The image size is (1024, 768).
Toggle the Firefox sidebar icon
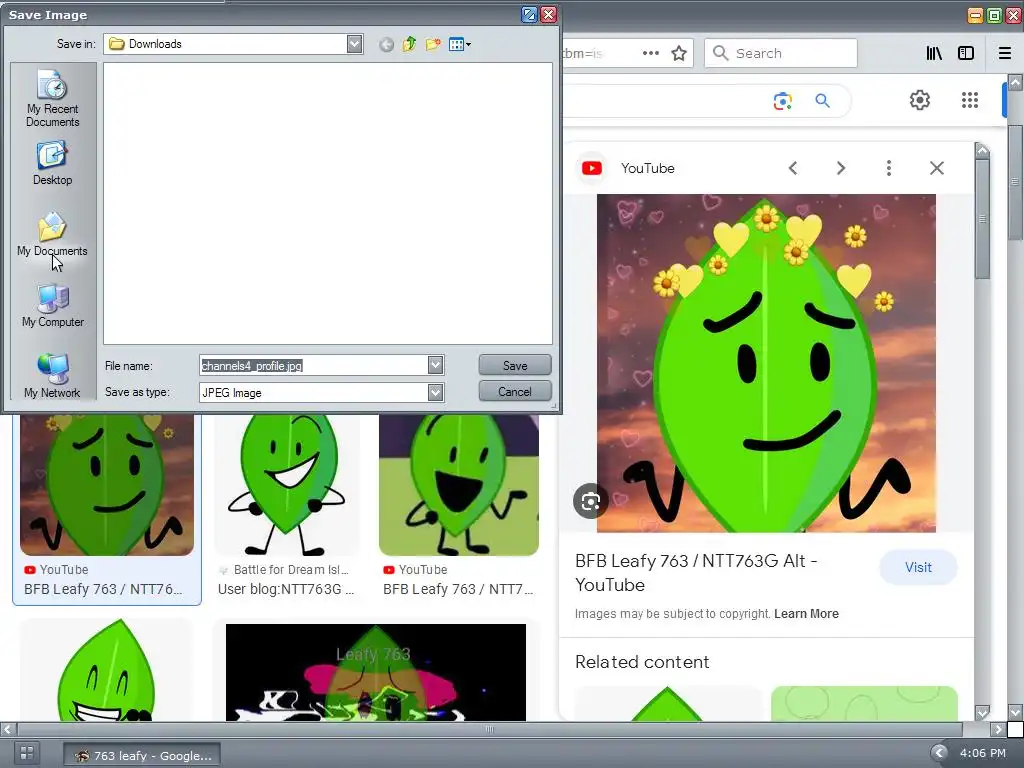pyautogui.click(x=966, y=53)
